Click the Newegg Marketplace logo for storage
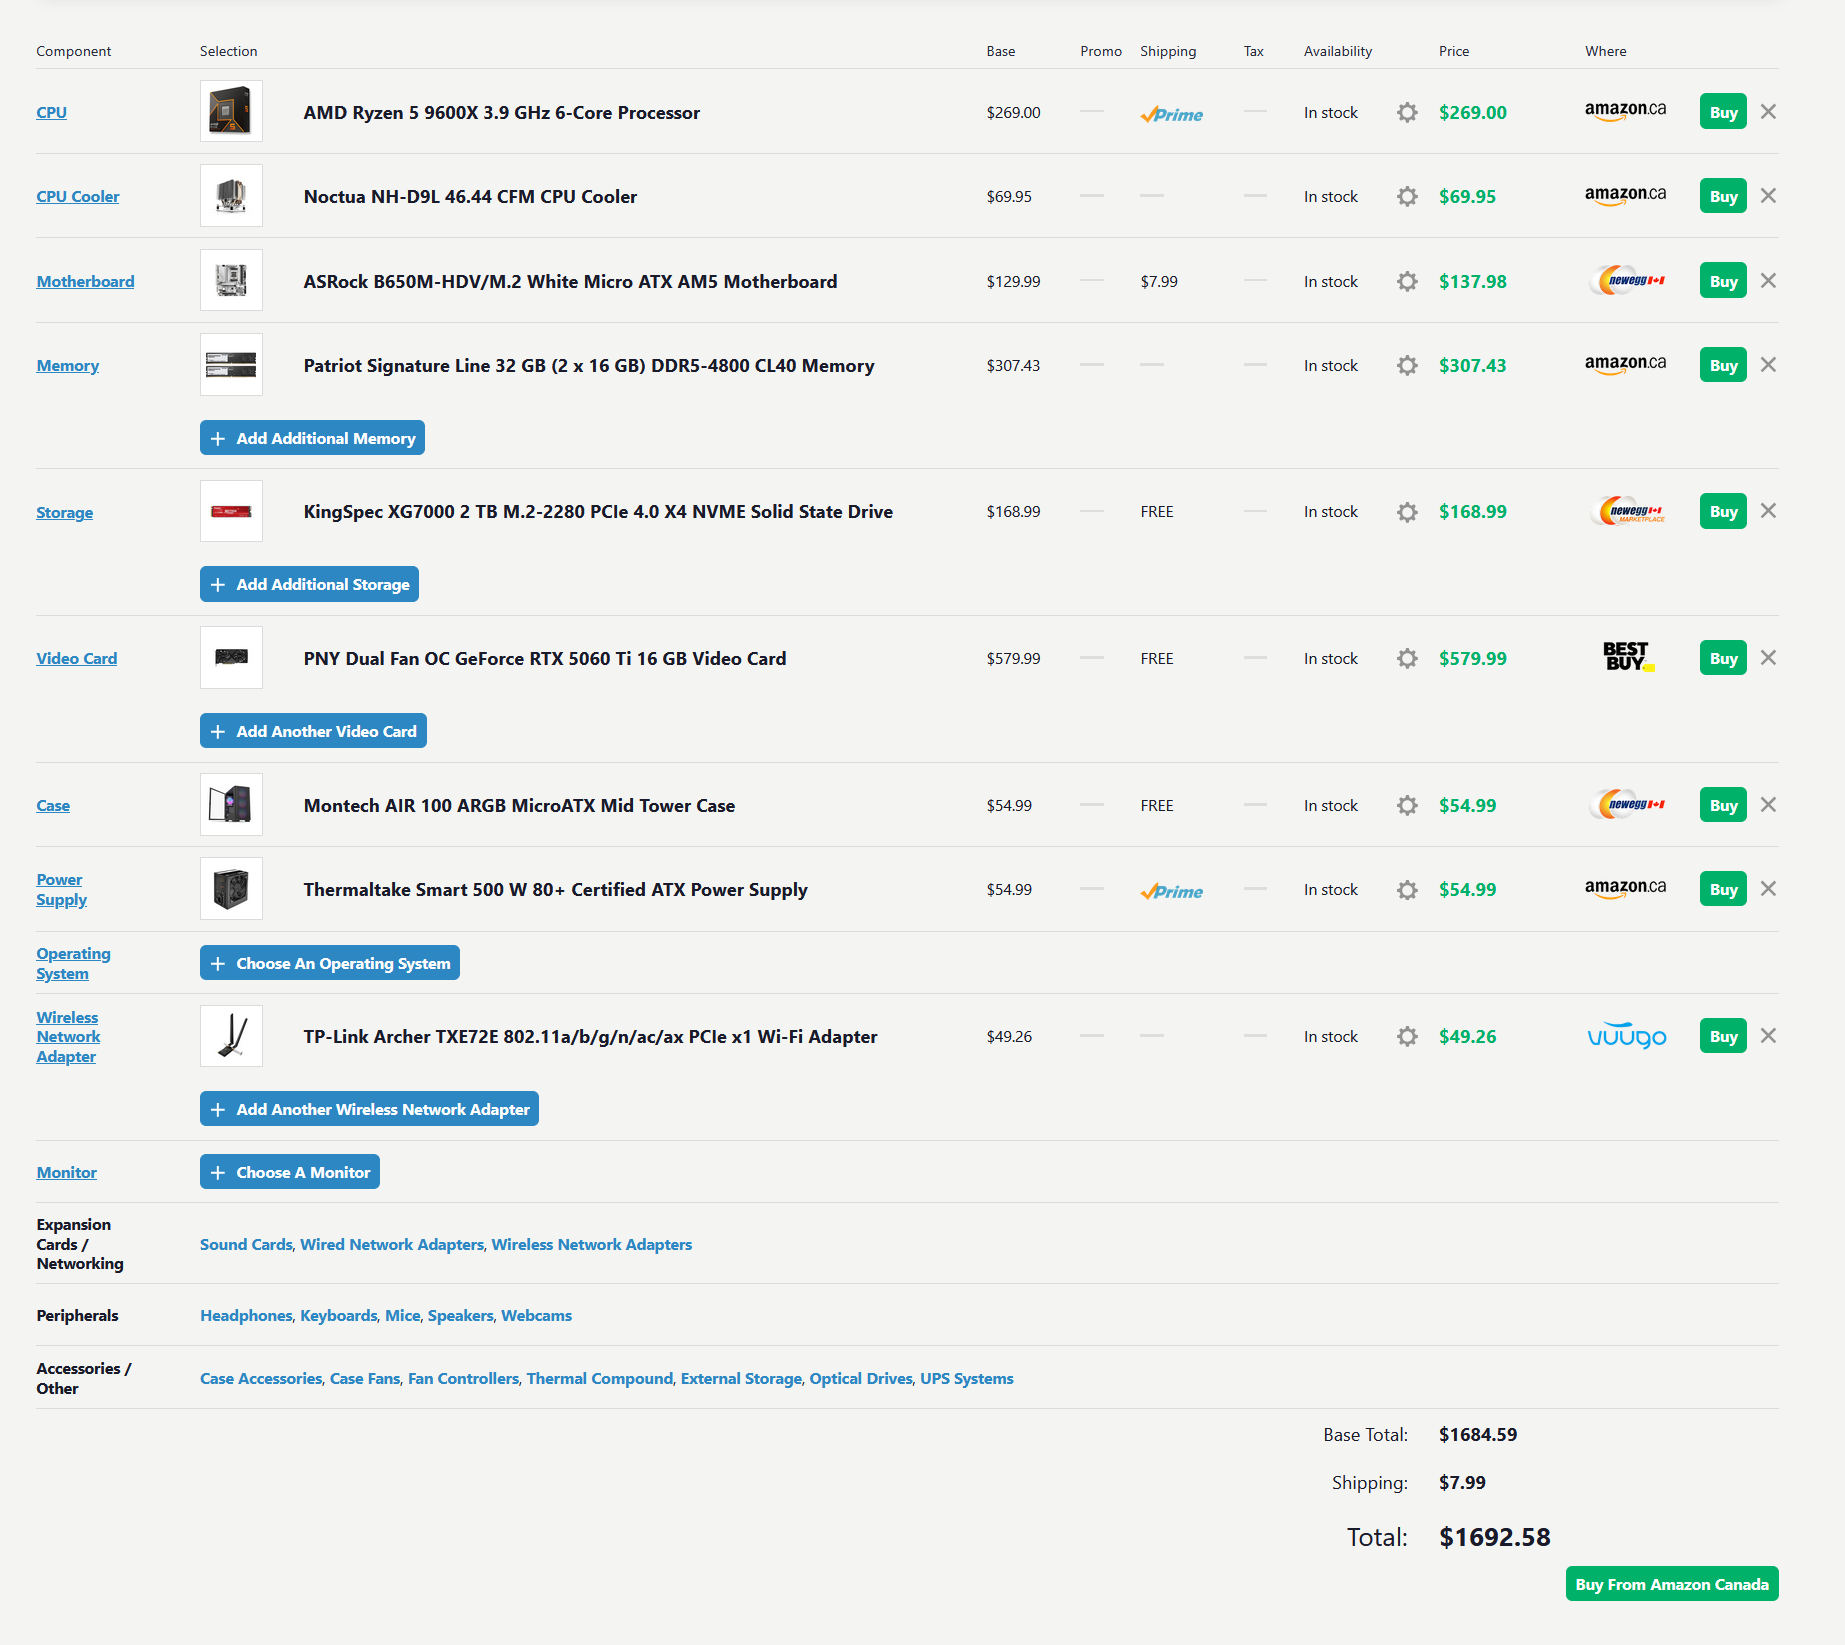1845x1645 pixels. click(x=1627, y=511)
